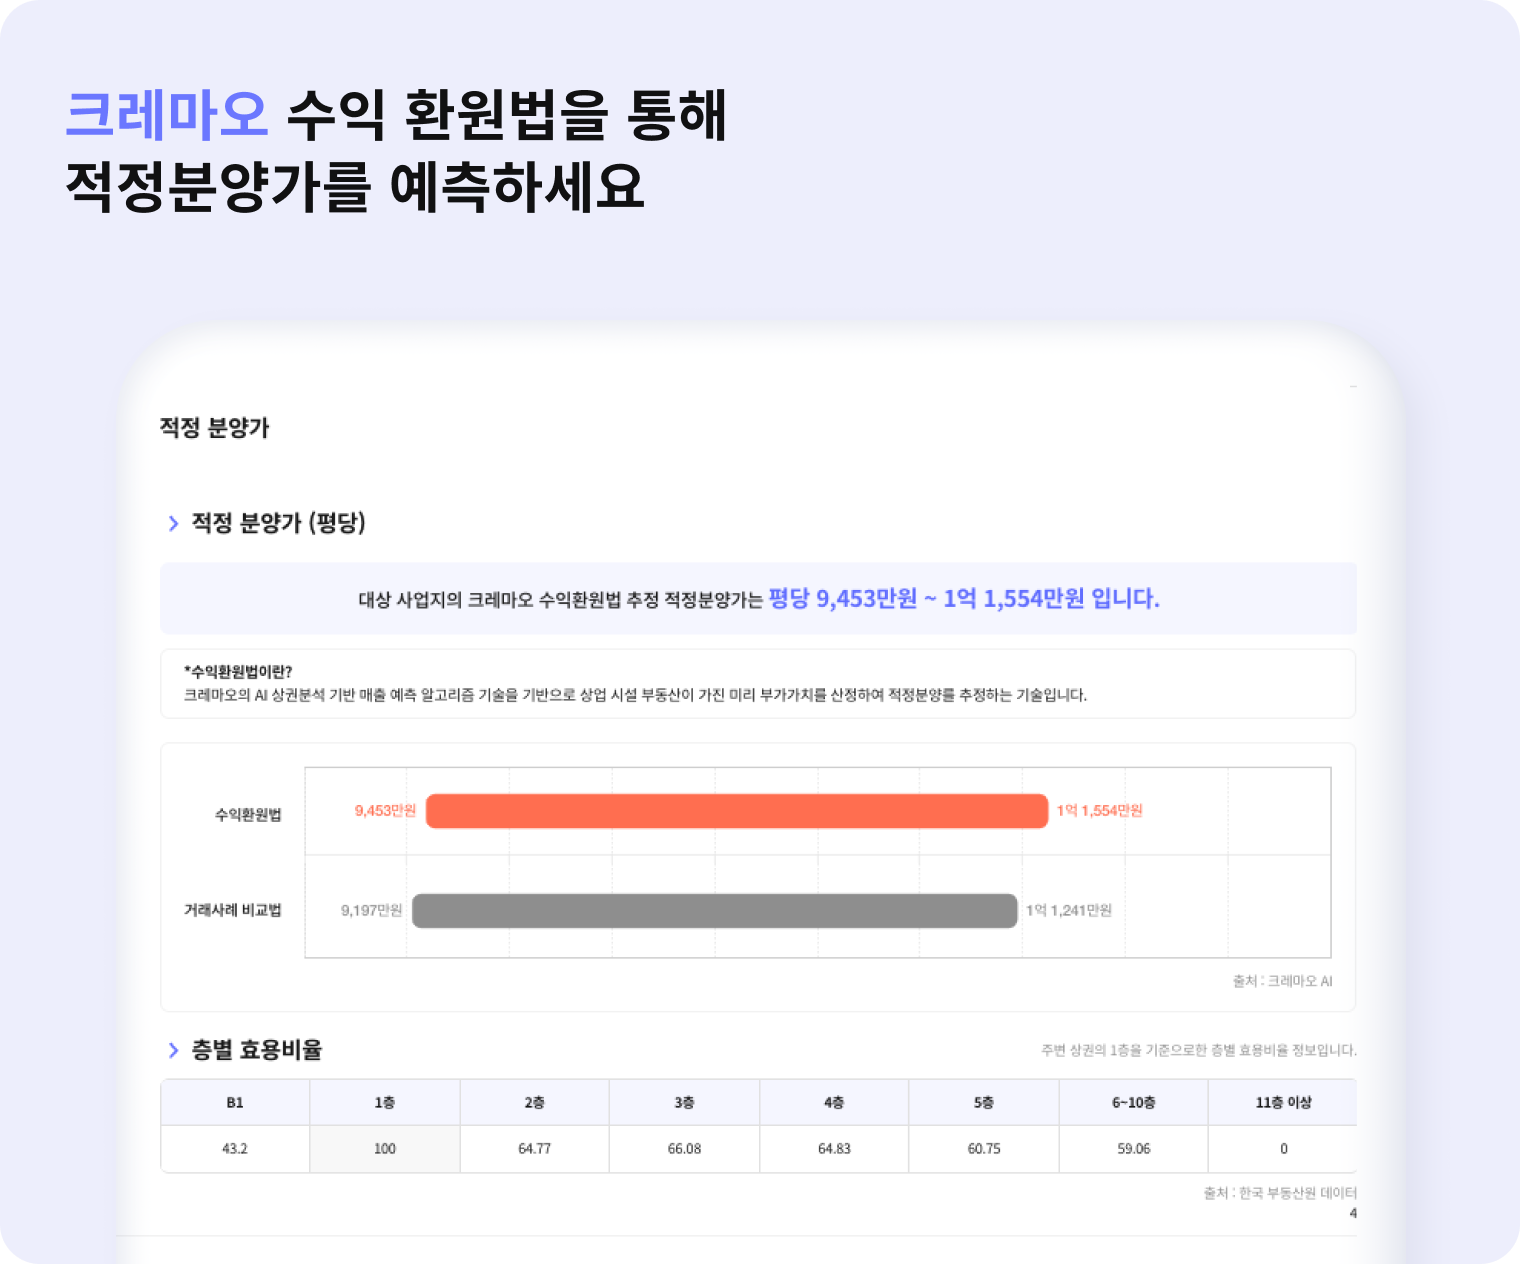Click the 1억 1,241만원 chart label
Image resolution: width=1520 pixels, height=1264 pixels.
click(x=1069, y=910)
